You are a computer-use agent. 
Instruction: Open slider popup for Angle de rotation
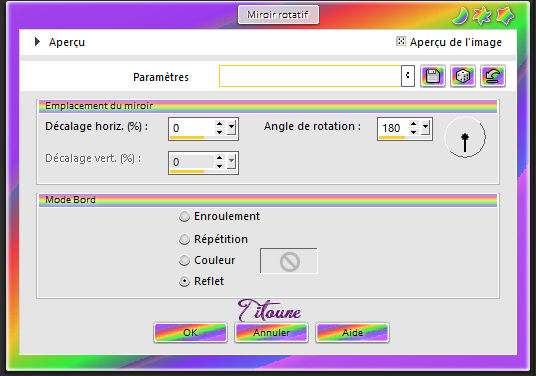(x=425, y=127)
